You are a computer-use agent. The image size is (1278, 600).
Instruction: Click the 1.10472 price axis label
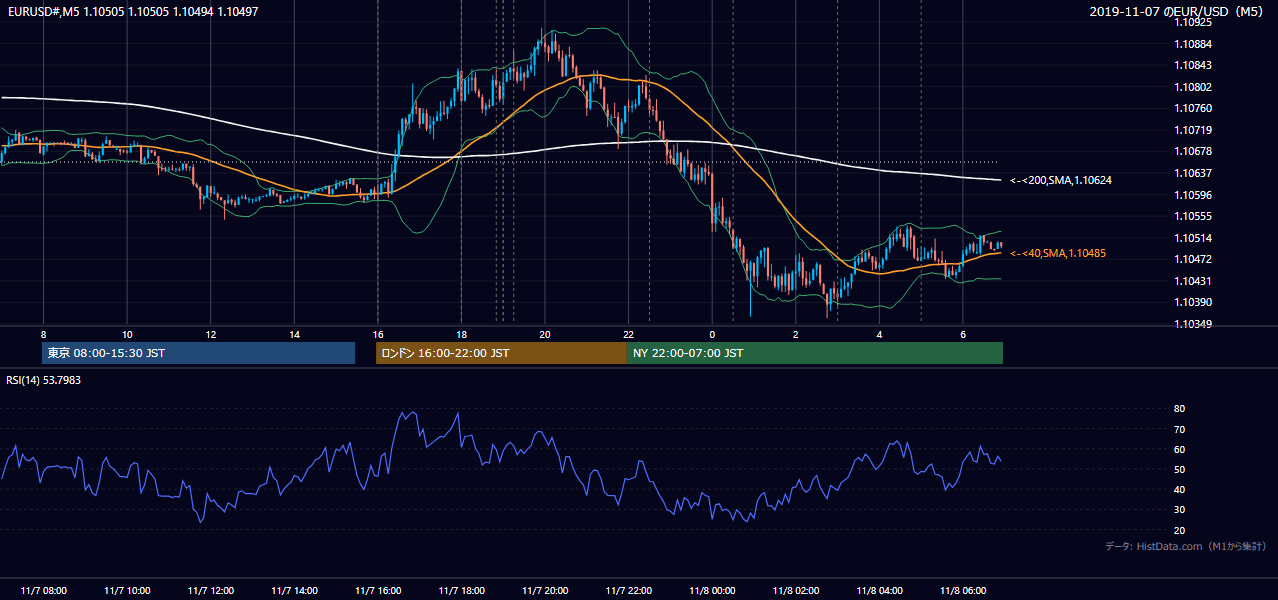1193,259
